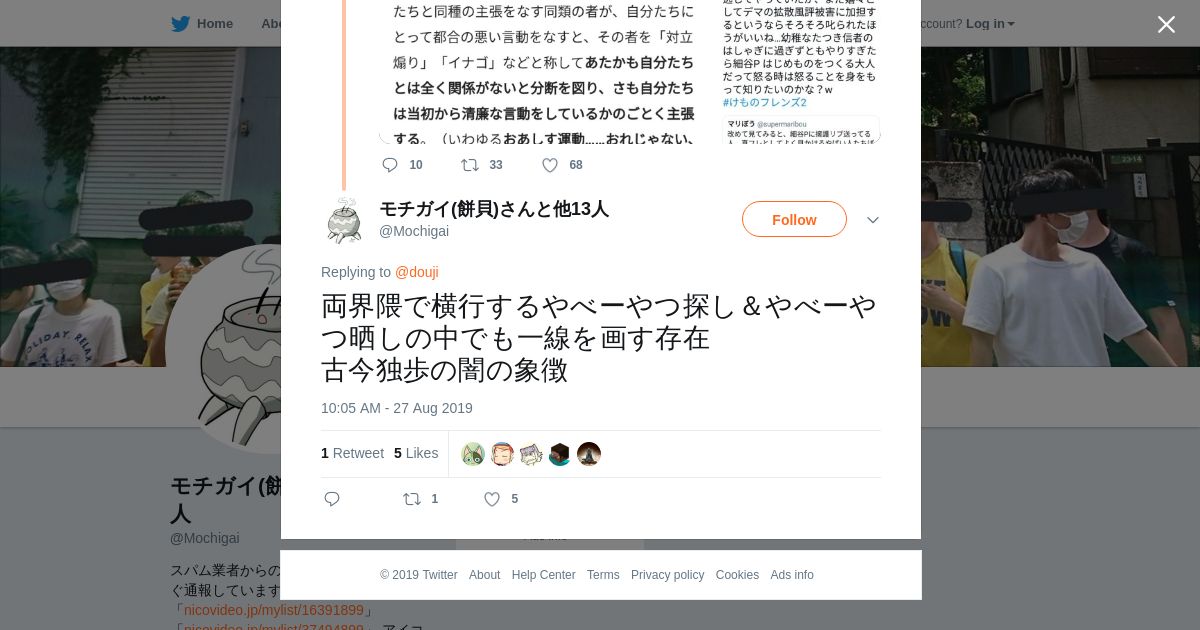The image size is (1200, 630).
Task: Like the main tweet with 5 likes
Action: tap(492, 499)
